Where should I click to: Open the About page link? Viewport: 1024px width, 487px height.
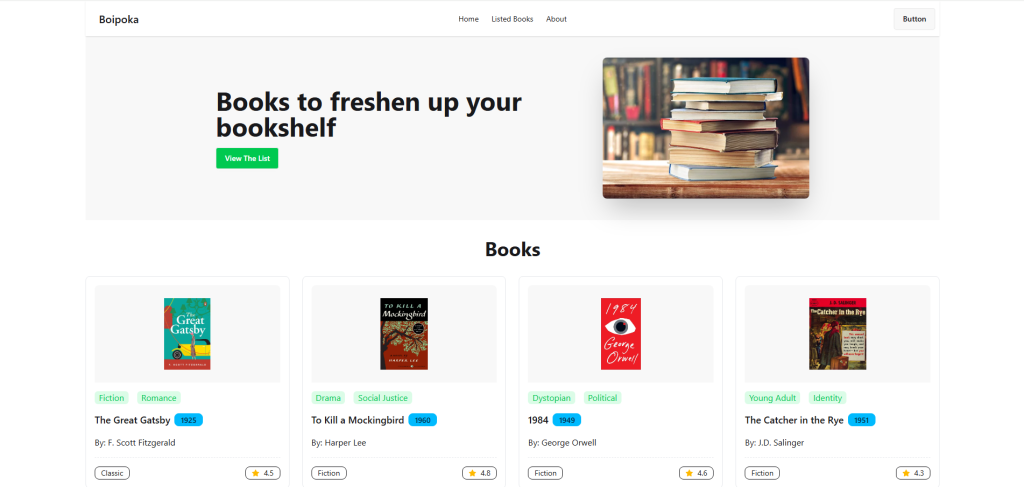pyautogui.click(x=556, y=19)
